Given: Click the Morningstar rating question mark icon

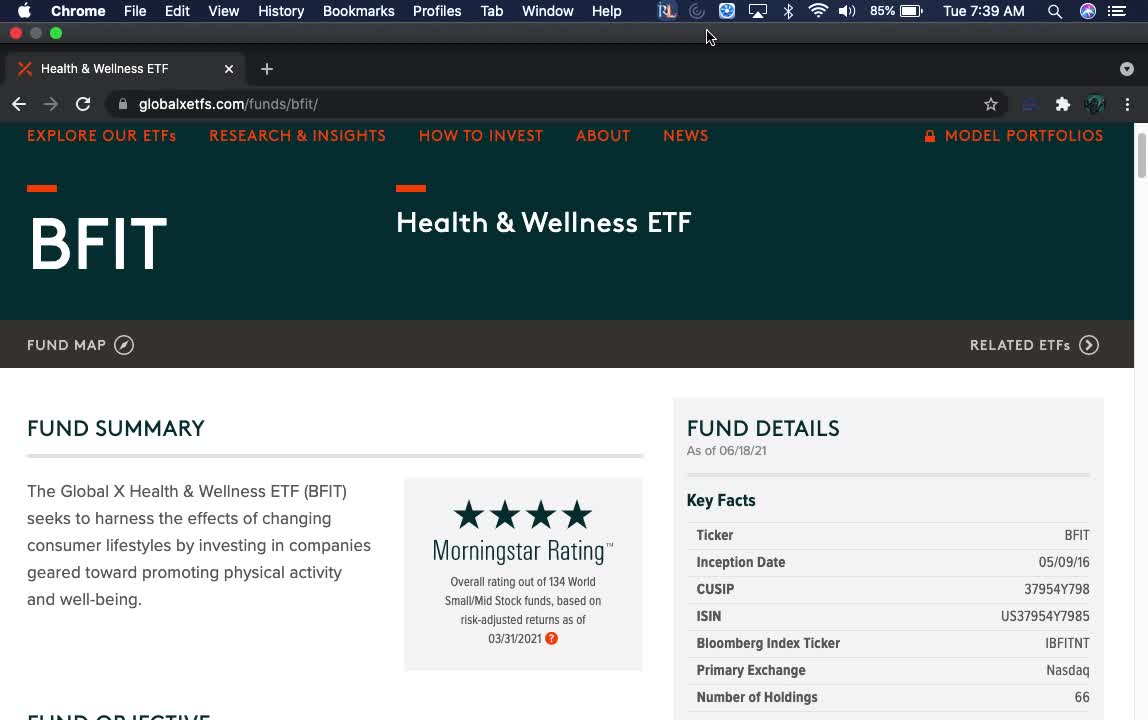Looking at the screenshot, I should tap(551, 639).
